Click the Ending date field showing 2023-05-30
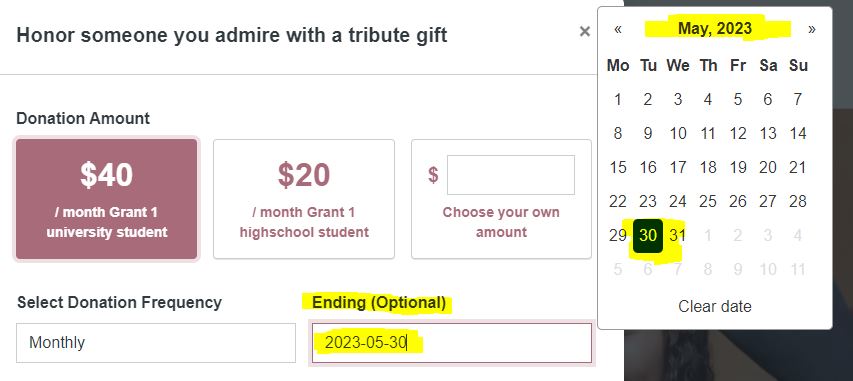The width and height of the screenshot is (853, 381). click(452, 343)
